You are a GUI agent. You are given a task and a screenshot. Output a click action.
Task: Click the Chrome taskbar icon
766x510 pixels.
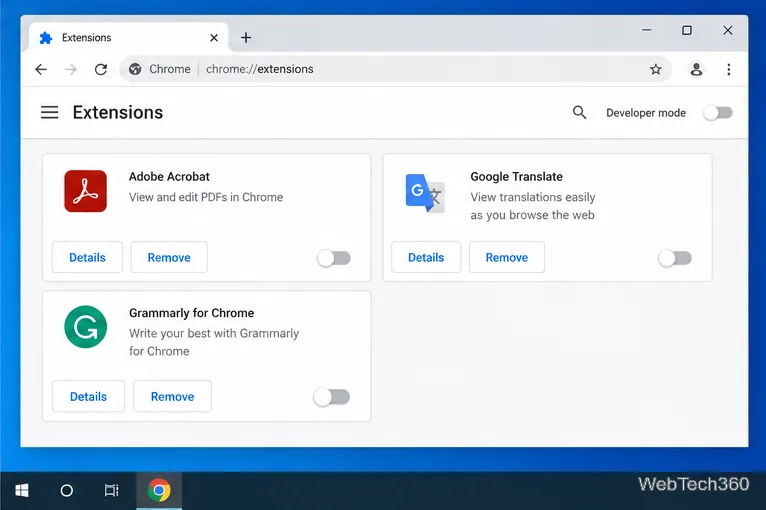(x=159, y=490)
